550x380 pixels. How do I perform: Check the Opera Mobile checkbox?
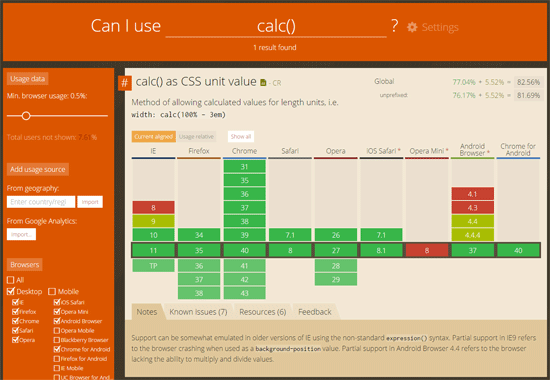[57, 331]
